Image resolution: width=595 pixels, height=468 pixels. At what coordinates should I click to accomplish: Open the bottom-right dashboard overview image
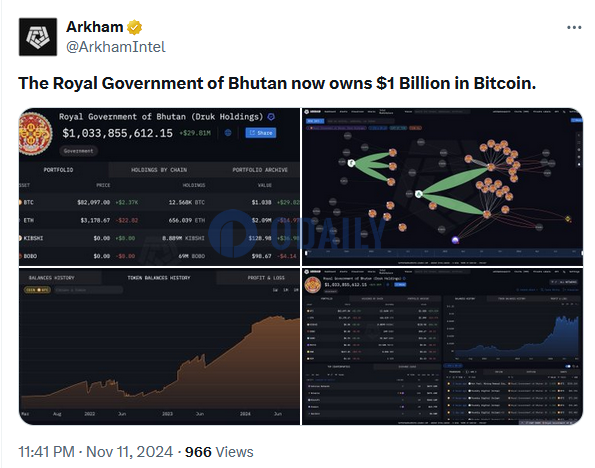click(442, 346)
